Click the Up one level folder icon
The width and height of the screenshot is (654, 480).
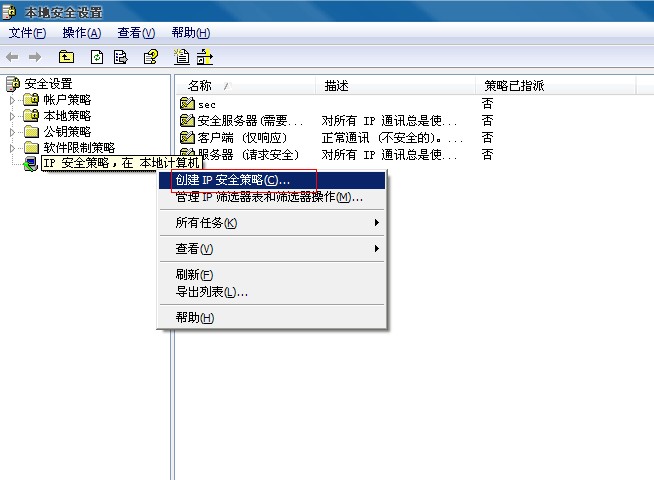tap(66, 57)
